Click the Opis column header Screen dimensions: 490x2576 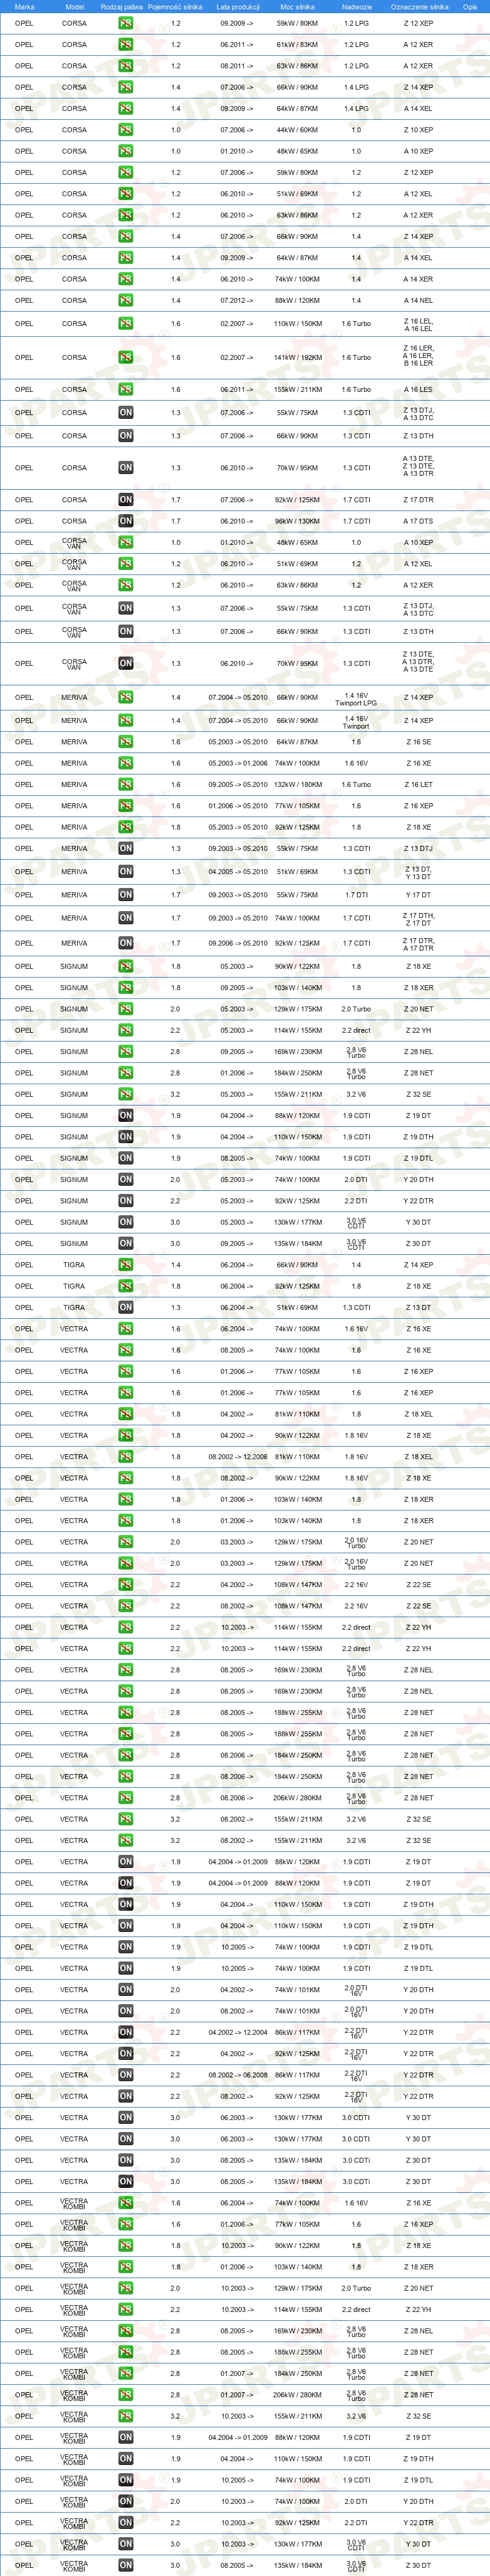(469, 7)
